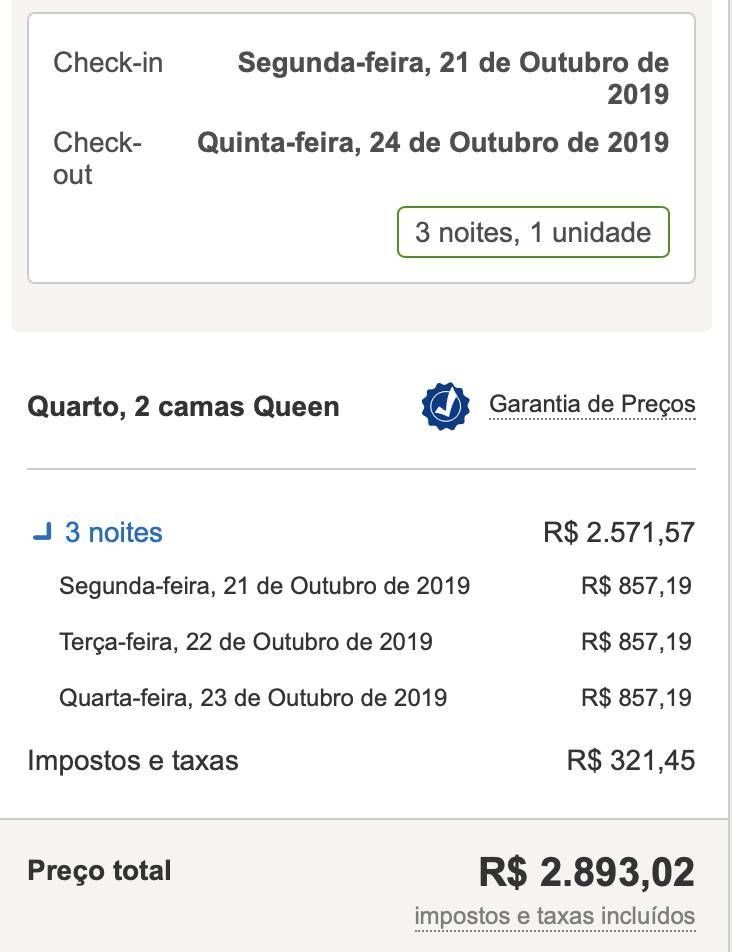Select the 3 noites, 1 unidade box

pyautogui.click(x=533, y=232)
